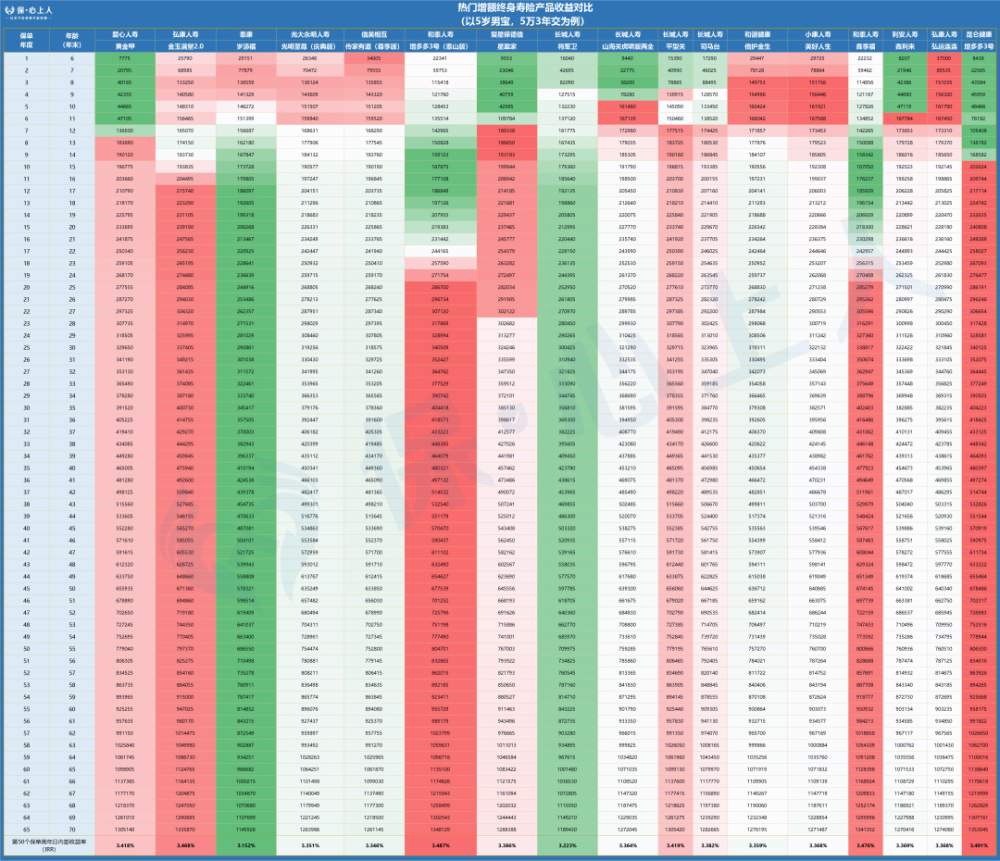Click the 昆仑健康 company header

[x=979, y=34]
